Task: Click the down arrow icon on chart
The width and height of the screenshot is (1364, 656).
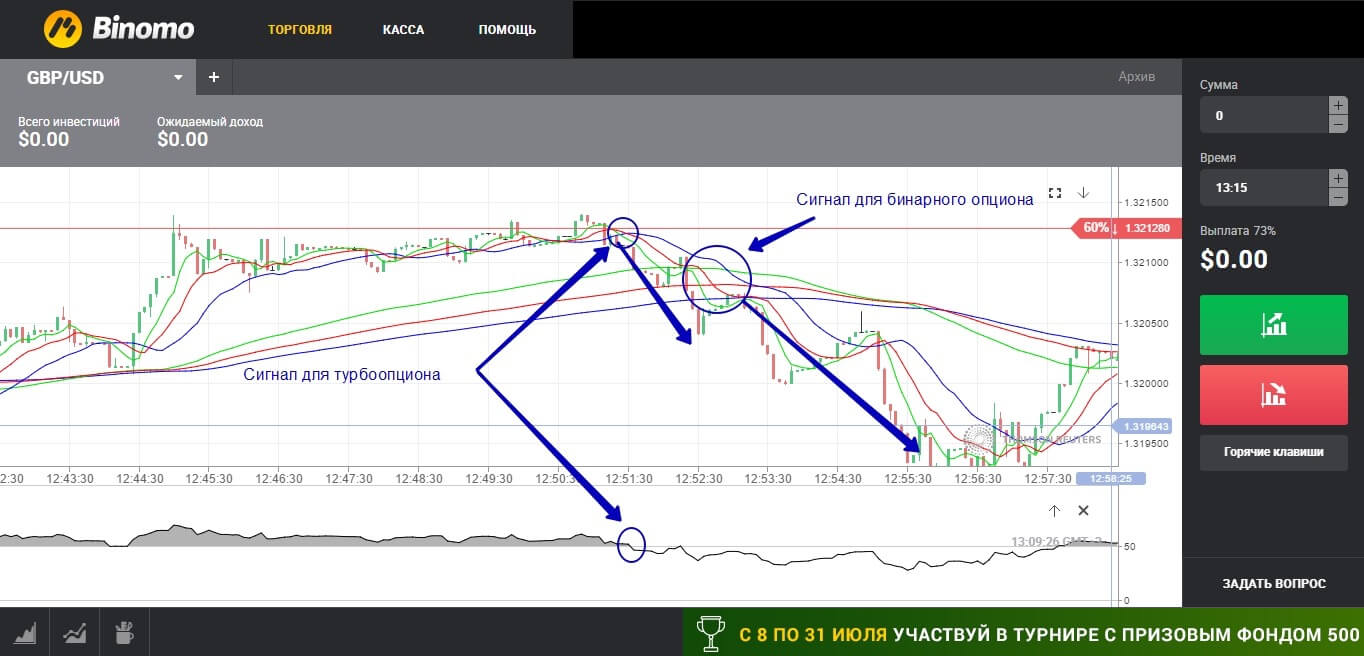Action: [x=1083, y=193]
